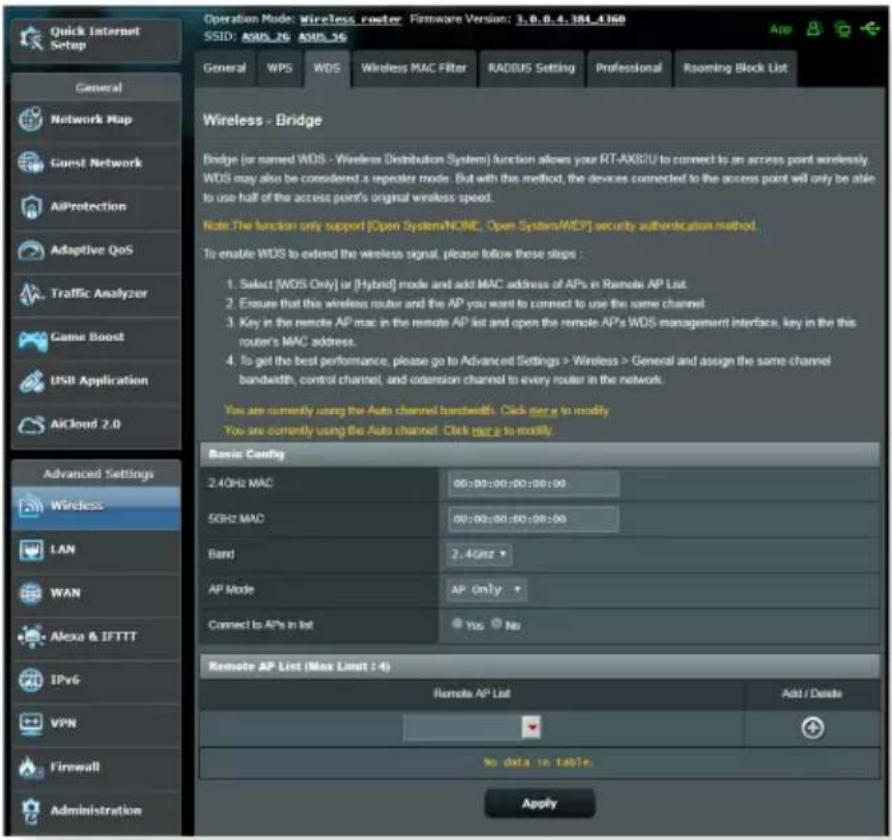This screenshot has height=840, width=892.
Task: Click the network copy icon in header
Action: click(842, 28)
